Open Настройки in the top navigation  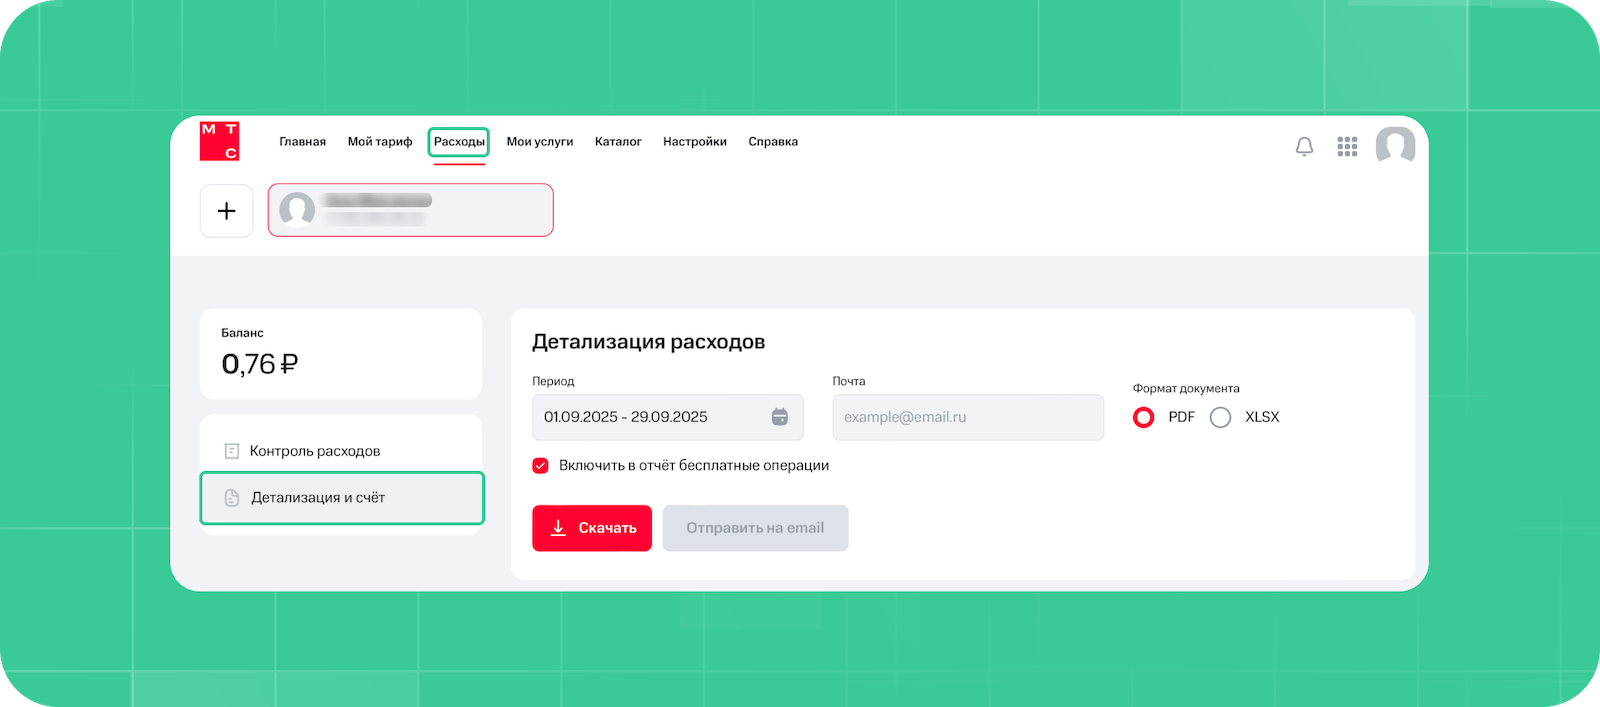[x=695, y=142]
